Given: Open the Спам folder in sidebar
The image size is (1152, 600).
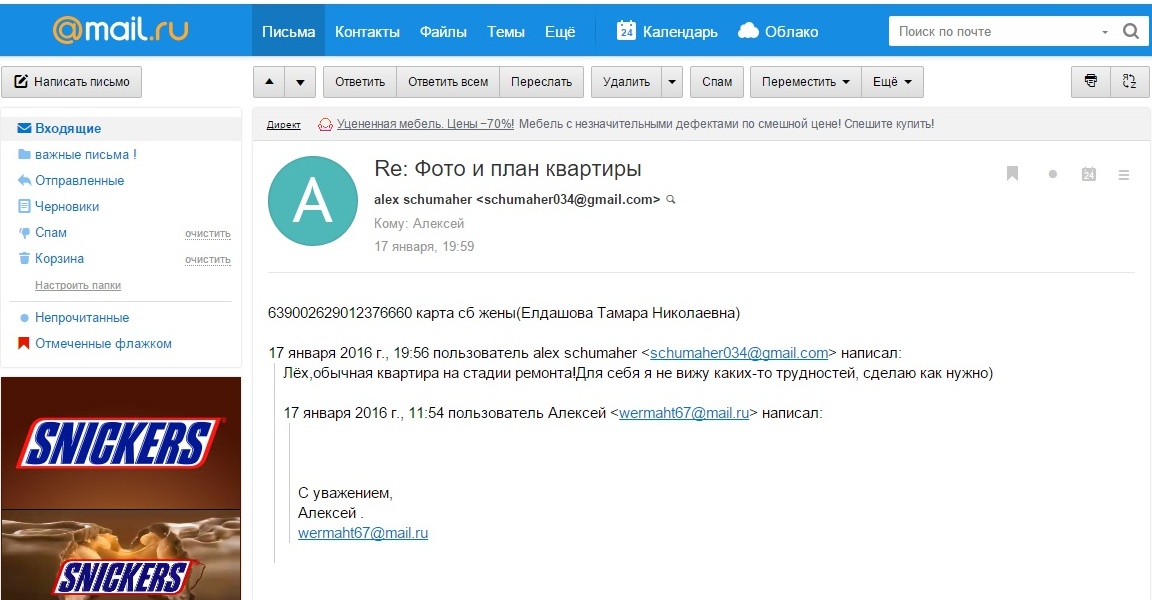Looking at the screenshot, I should [51, 233].
